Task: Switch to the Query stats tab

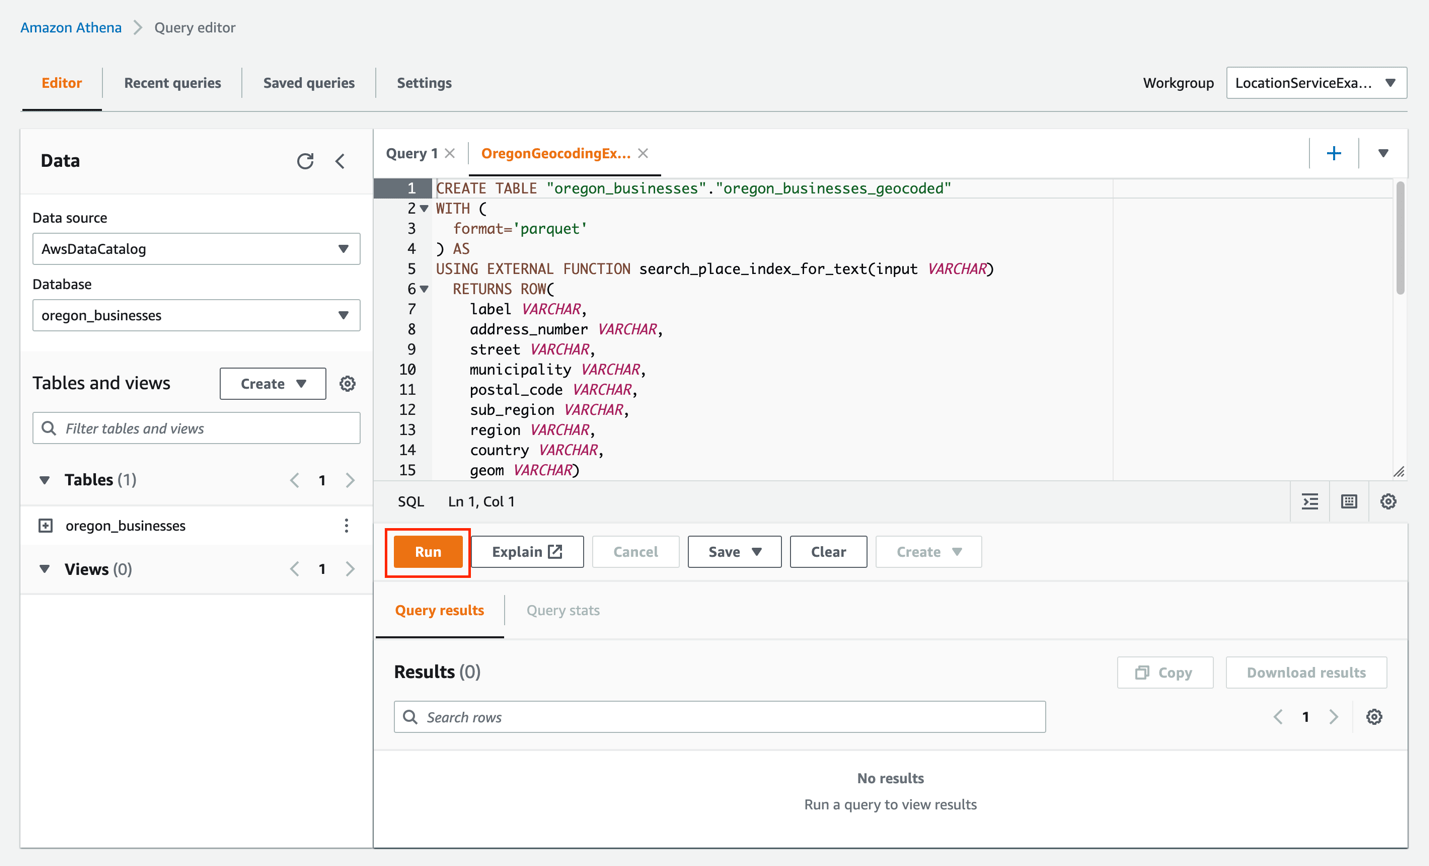Action: coord(562,610)
